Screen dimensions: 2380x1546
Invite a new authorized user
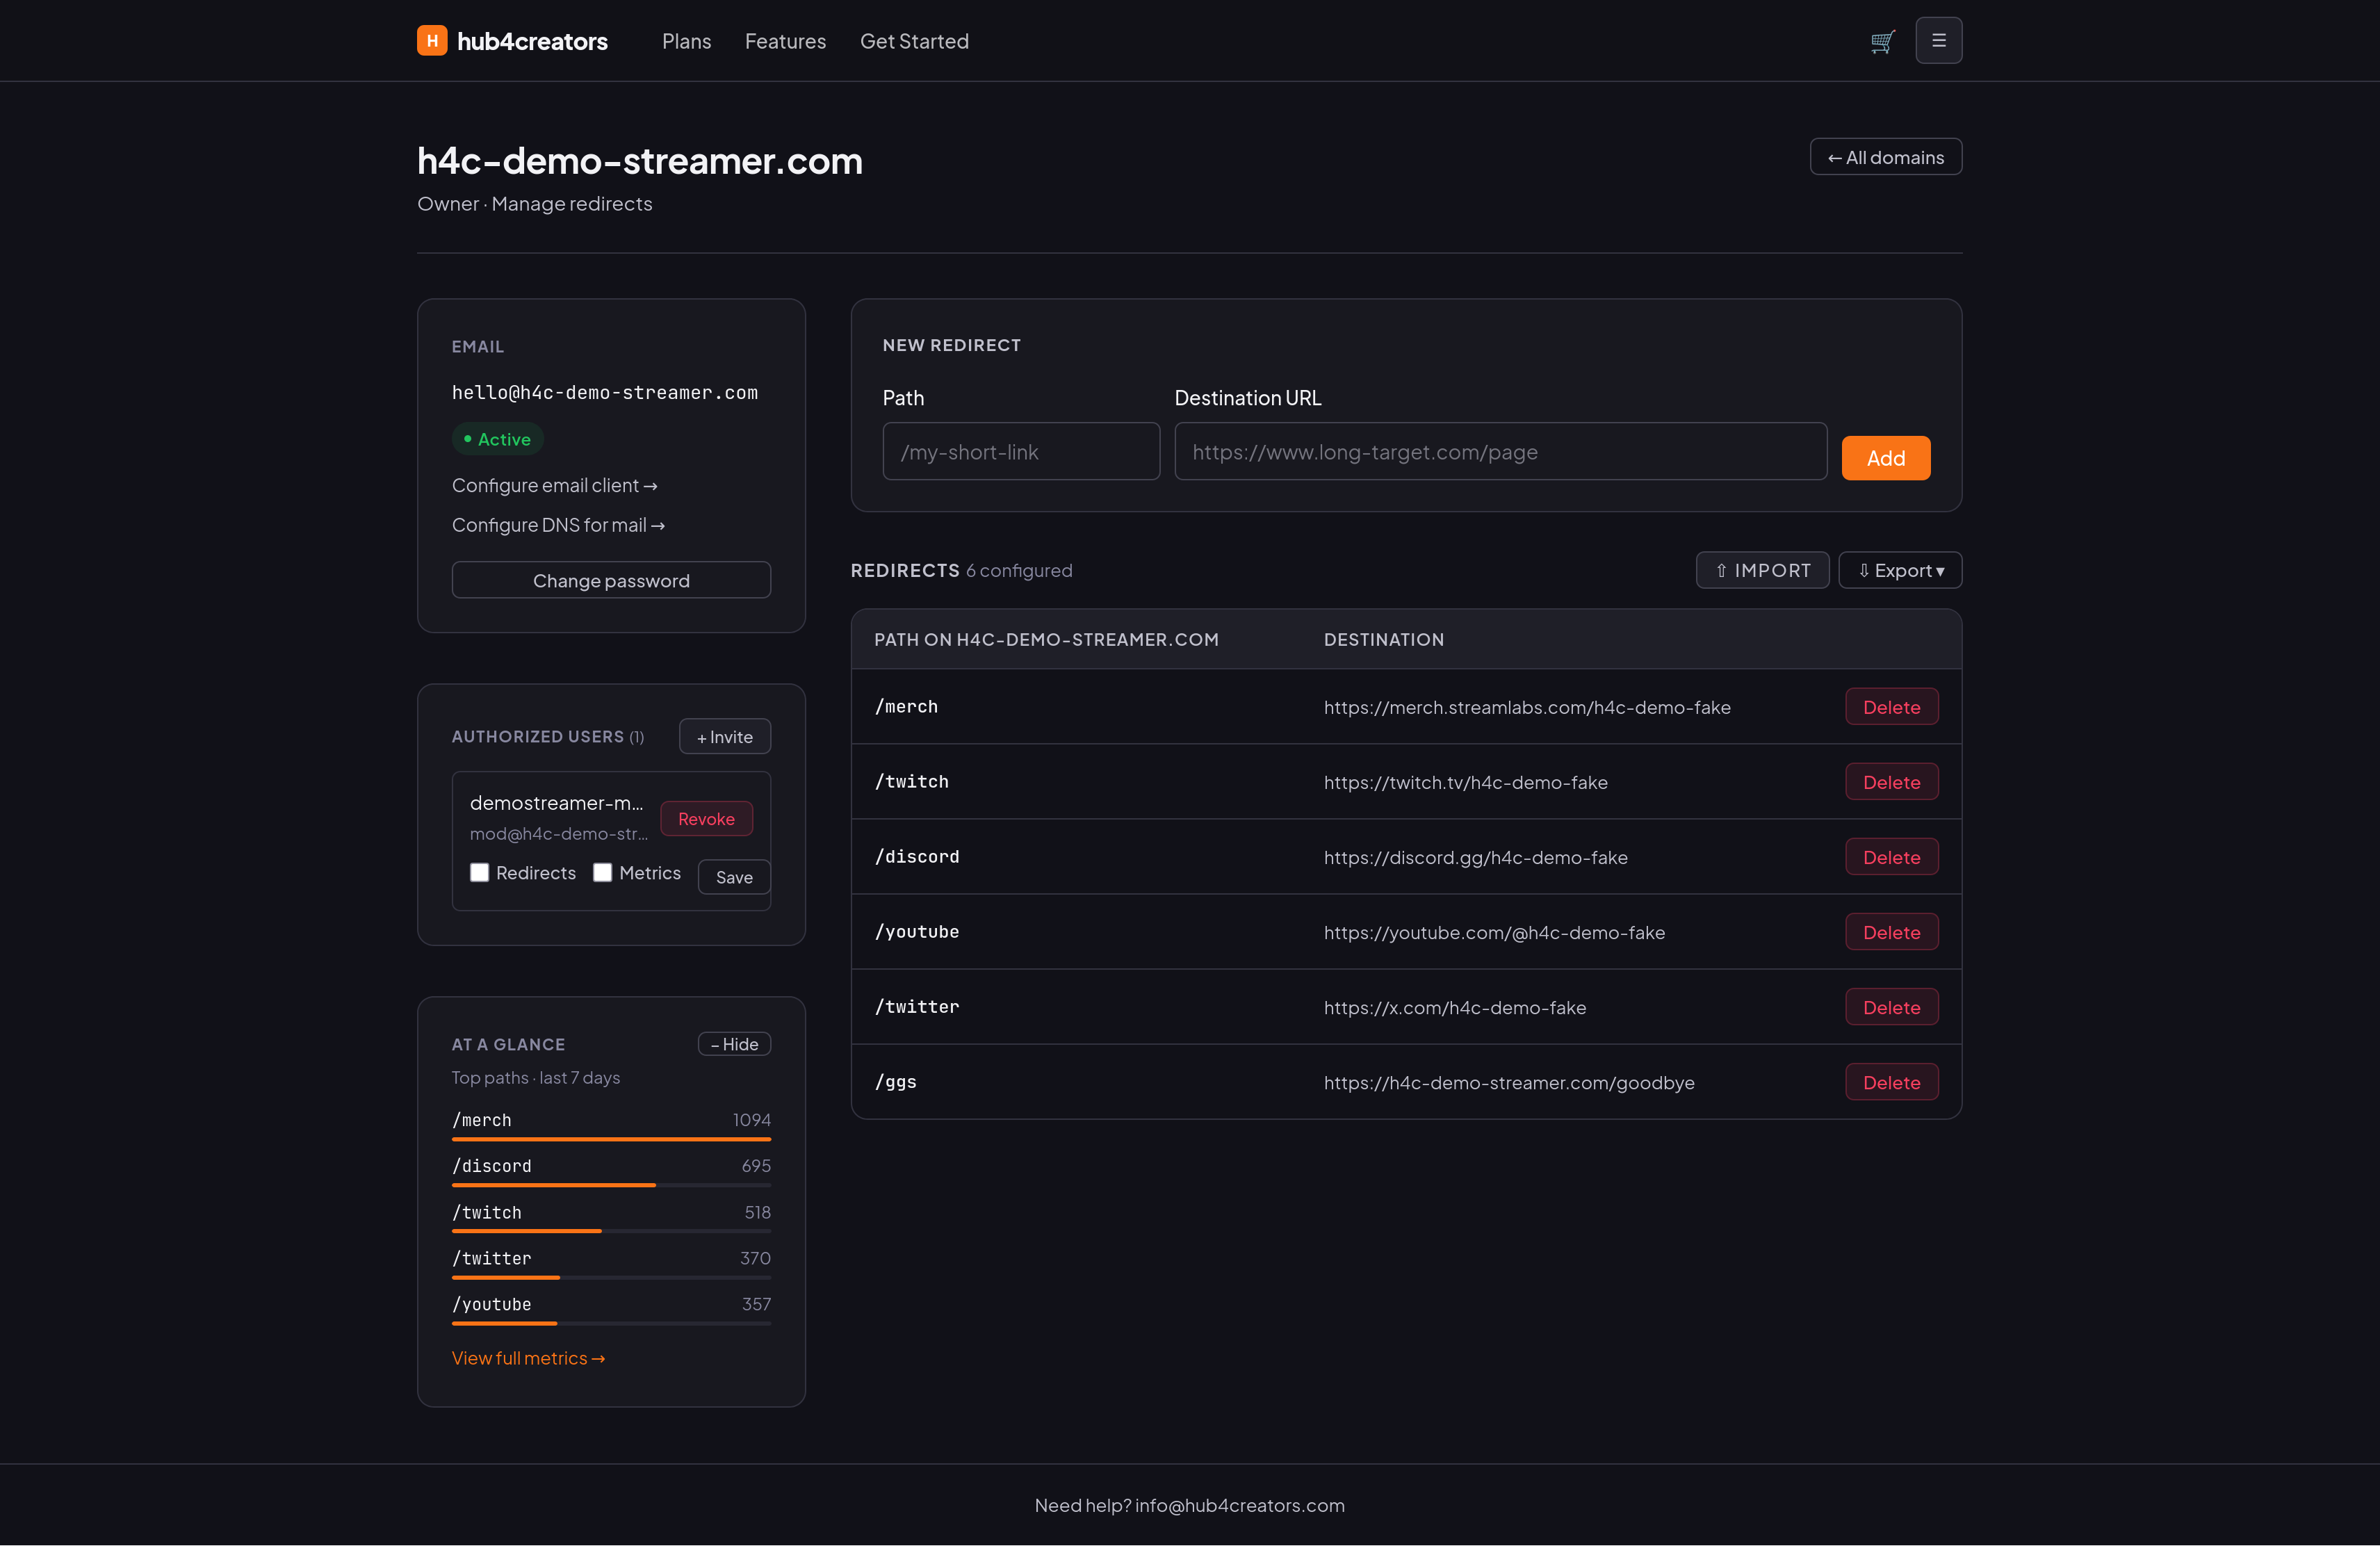coord(724,737)
